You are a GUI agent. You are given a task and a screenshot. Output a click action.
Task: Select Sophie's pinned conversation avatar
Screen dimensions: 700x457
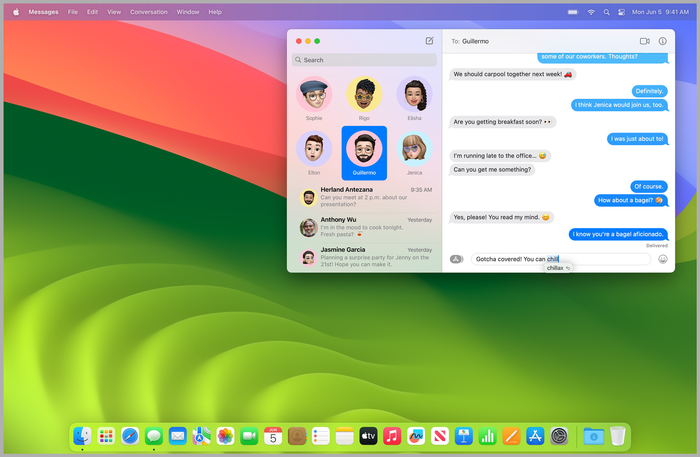pos(314,95)
